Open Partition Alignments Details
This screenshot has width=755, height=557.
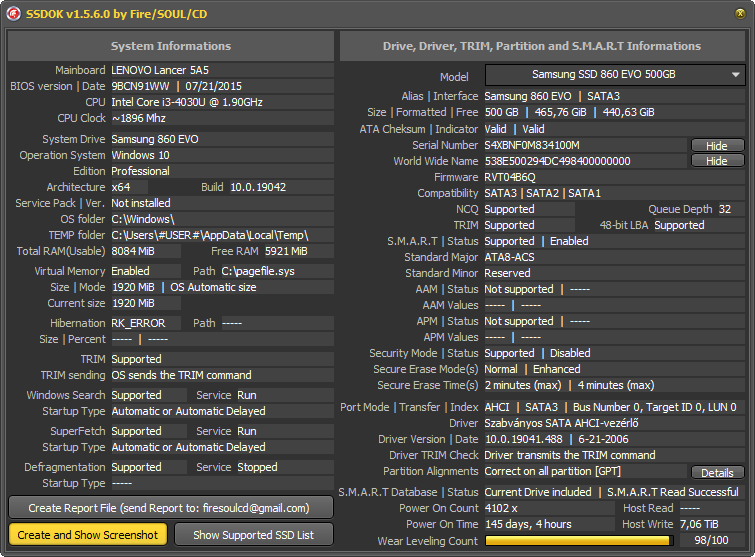[x=717, y=473]
